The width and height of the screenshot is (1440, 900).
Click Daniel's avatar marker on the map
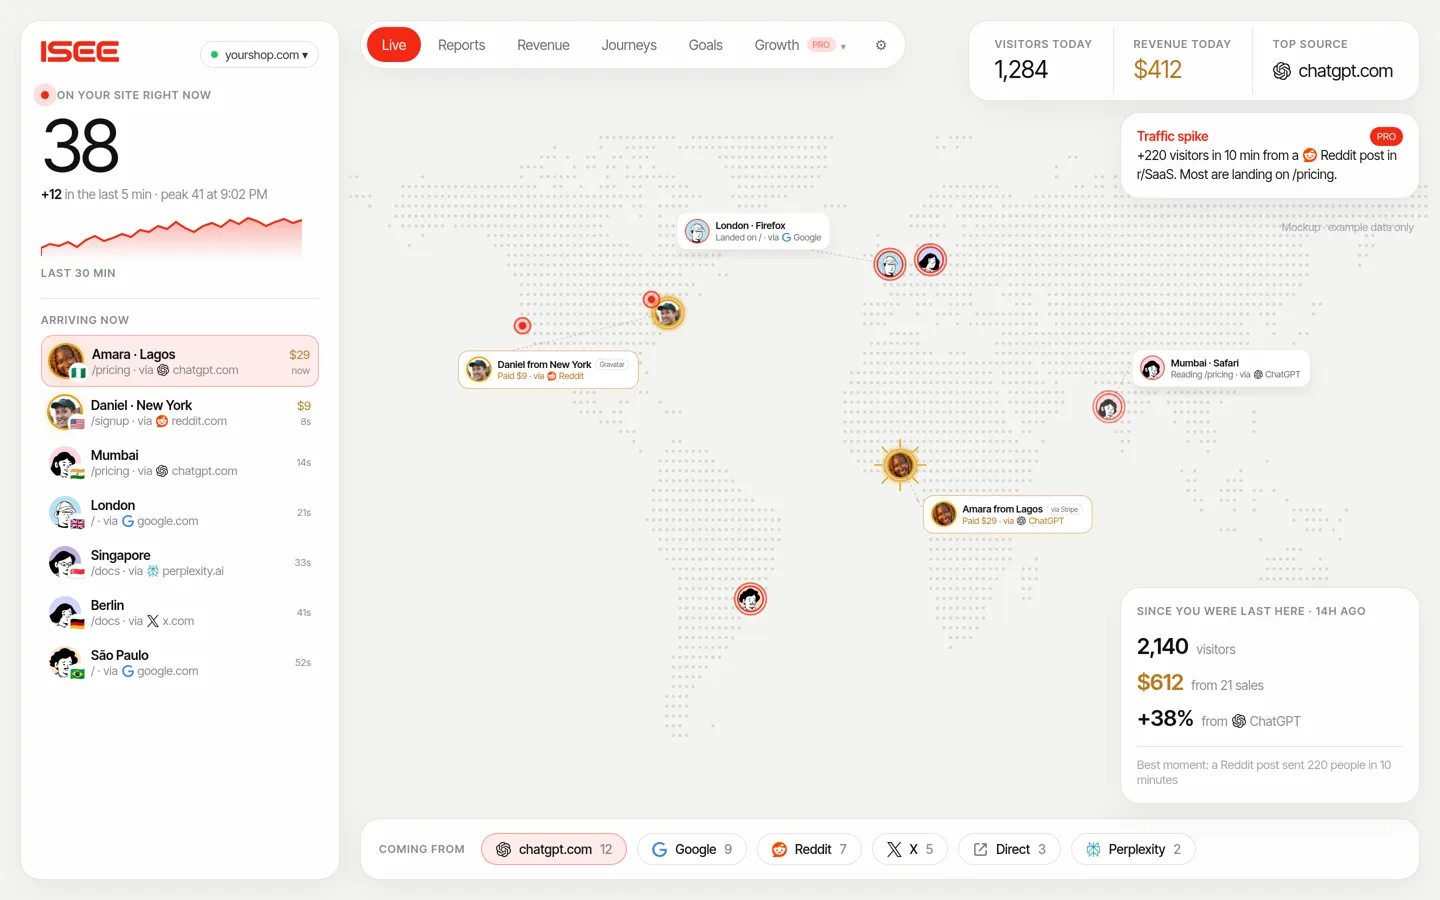(668, 313)
